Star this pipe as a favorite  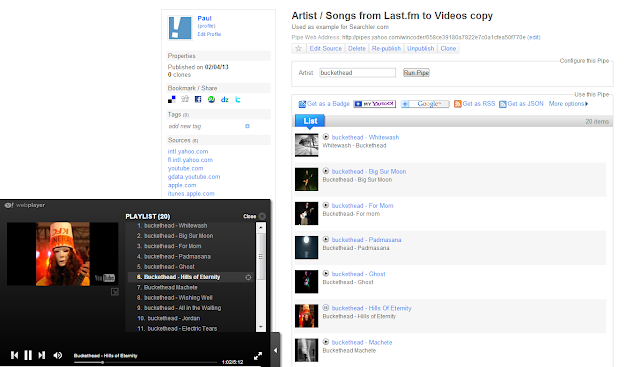pyautogui.click(x=298, y=49)
